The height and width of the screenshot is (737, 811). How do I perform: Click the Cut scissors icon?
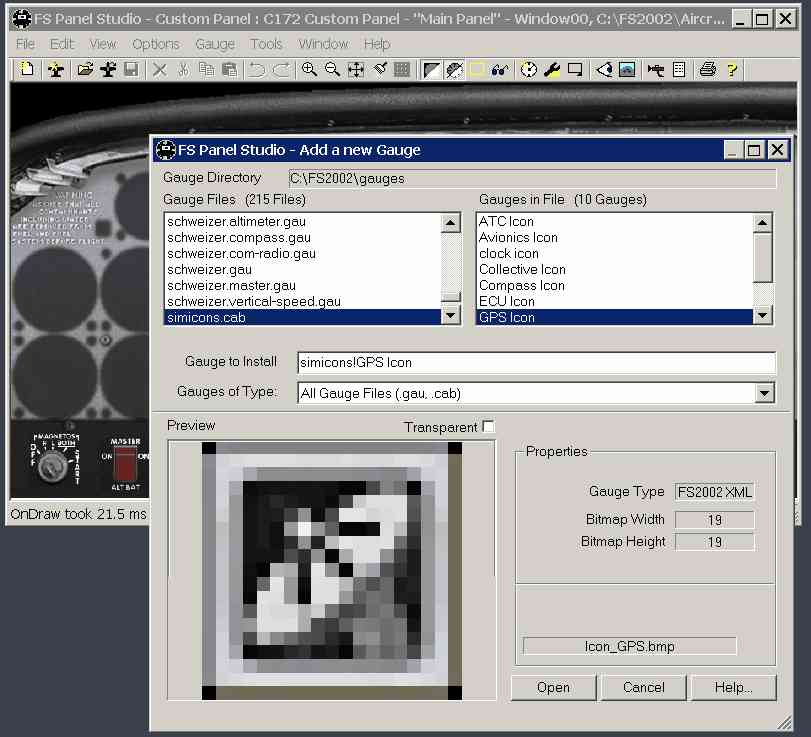pyautogui.click(x=183, y=69)
